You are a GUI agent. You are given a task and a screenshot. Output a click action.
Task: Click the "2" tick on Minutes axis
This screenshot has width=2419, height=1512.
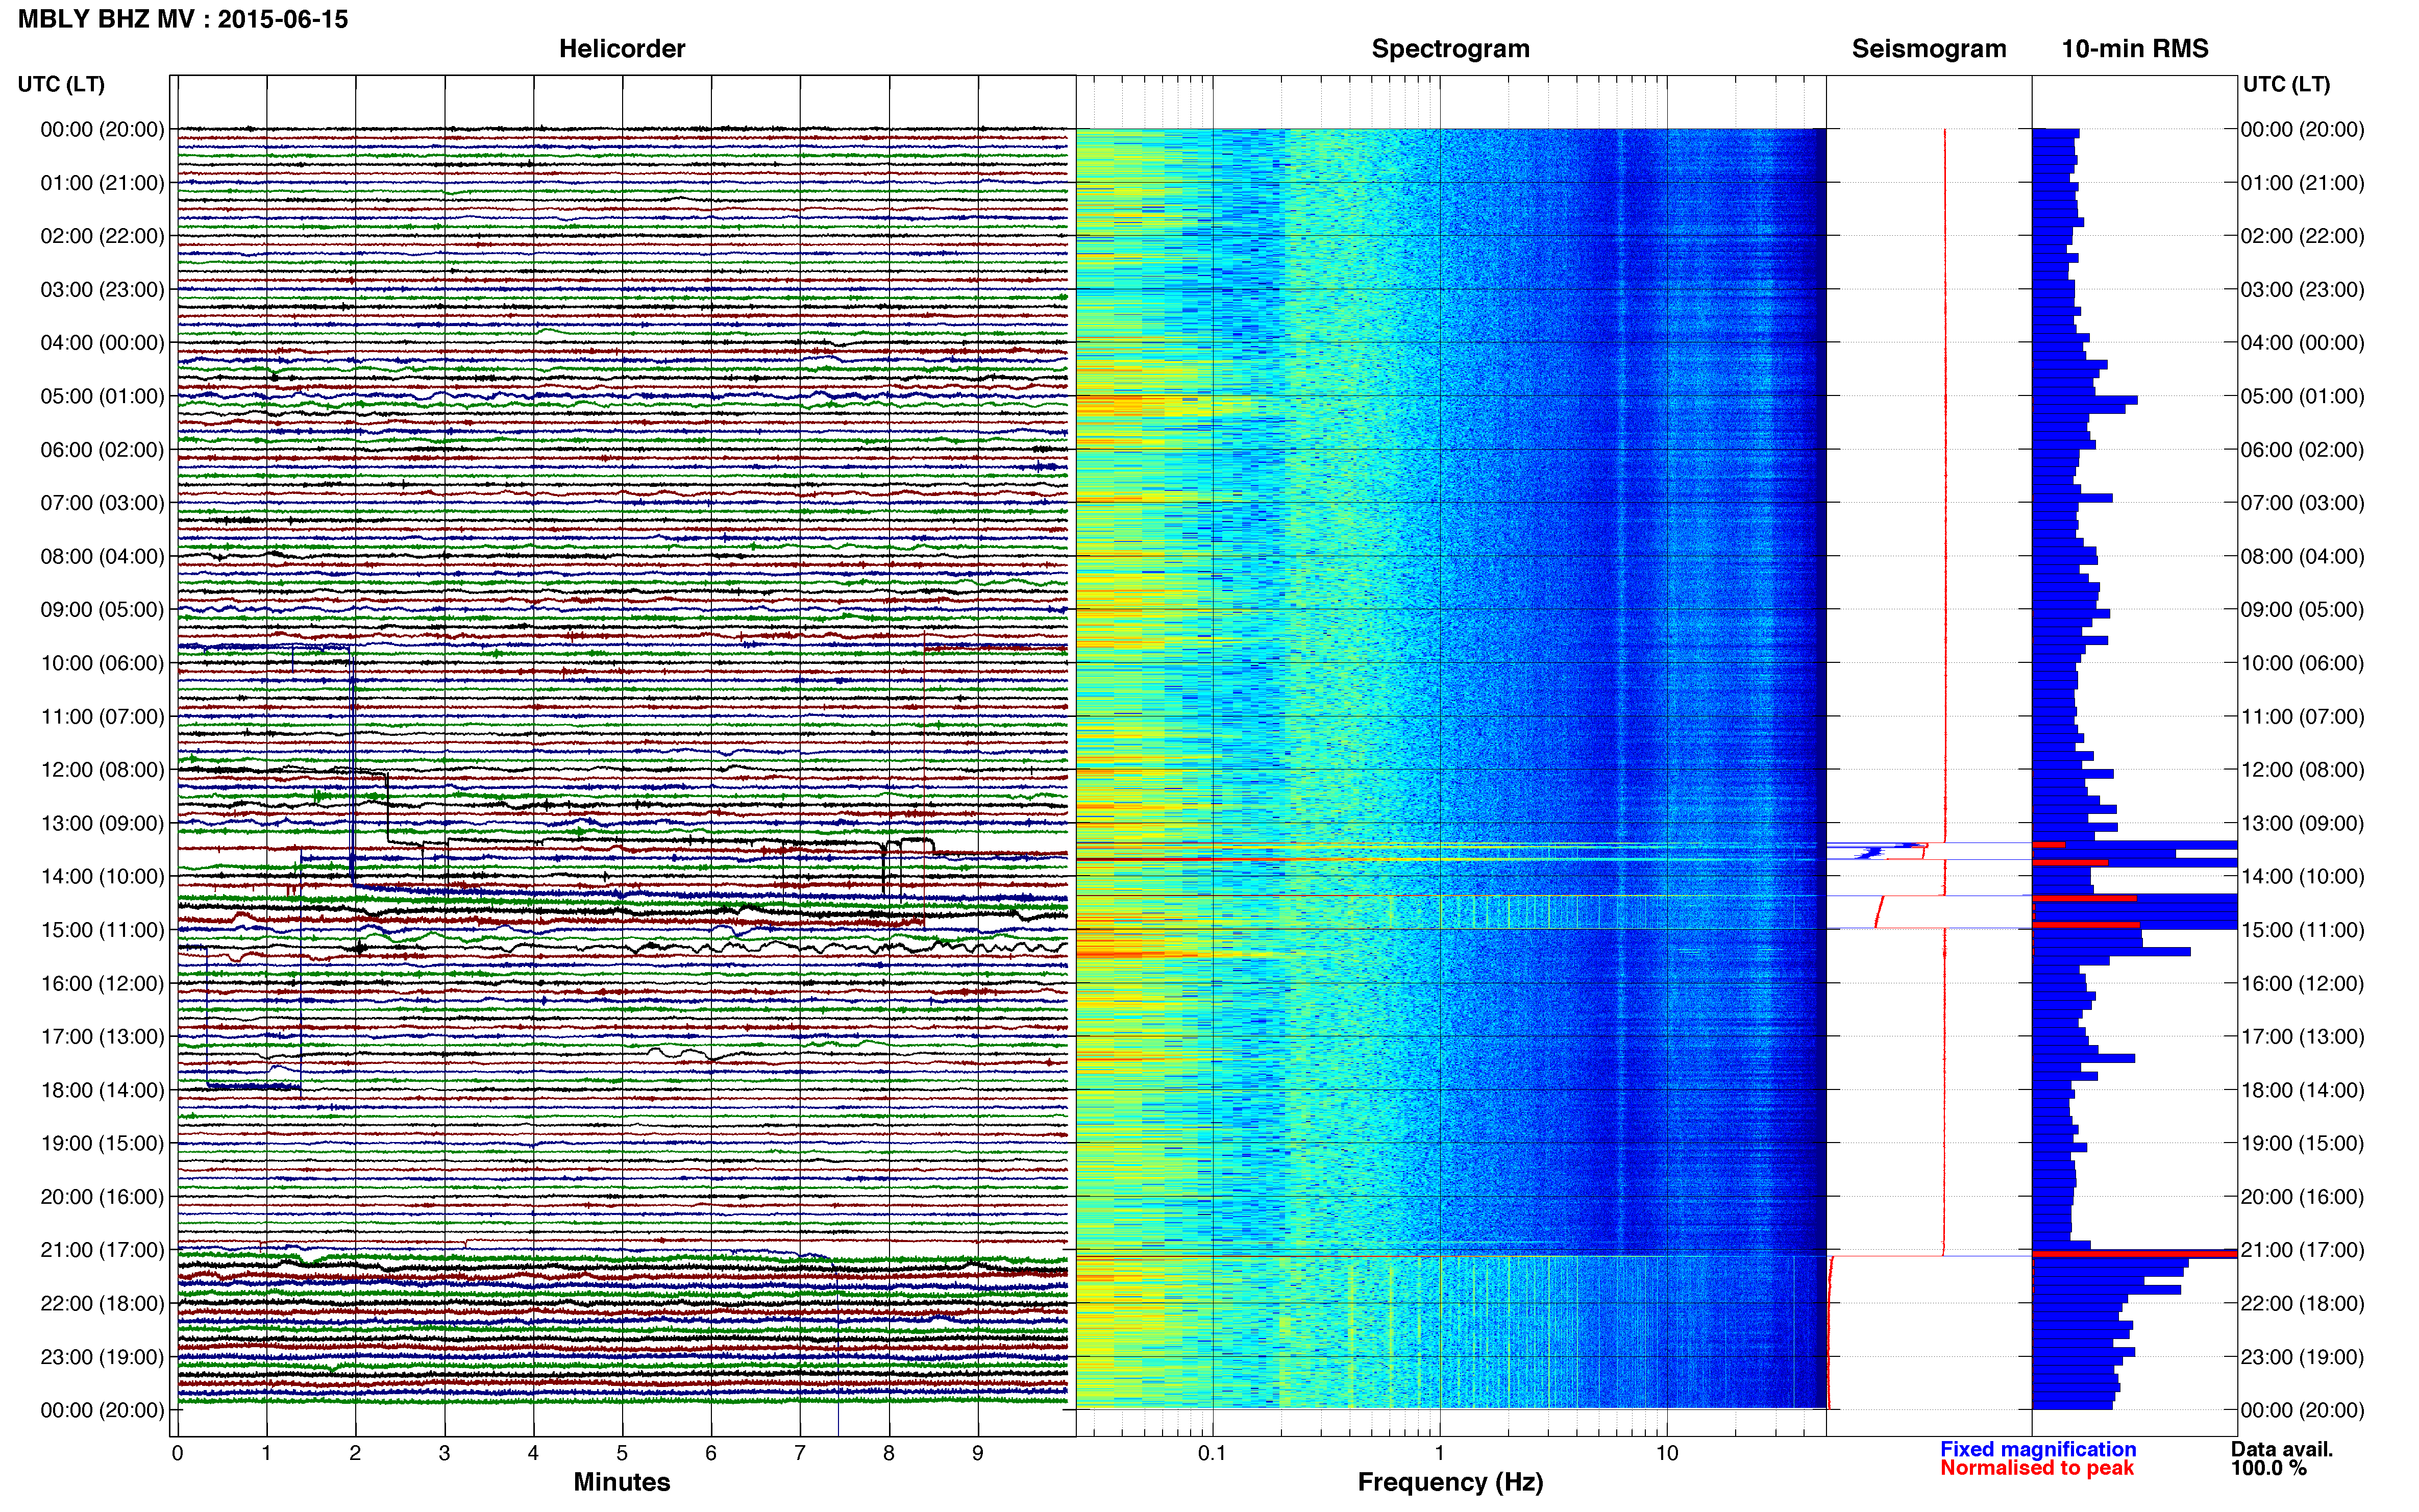(x=355, y=1454)
